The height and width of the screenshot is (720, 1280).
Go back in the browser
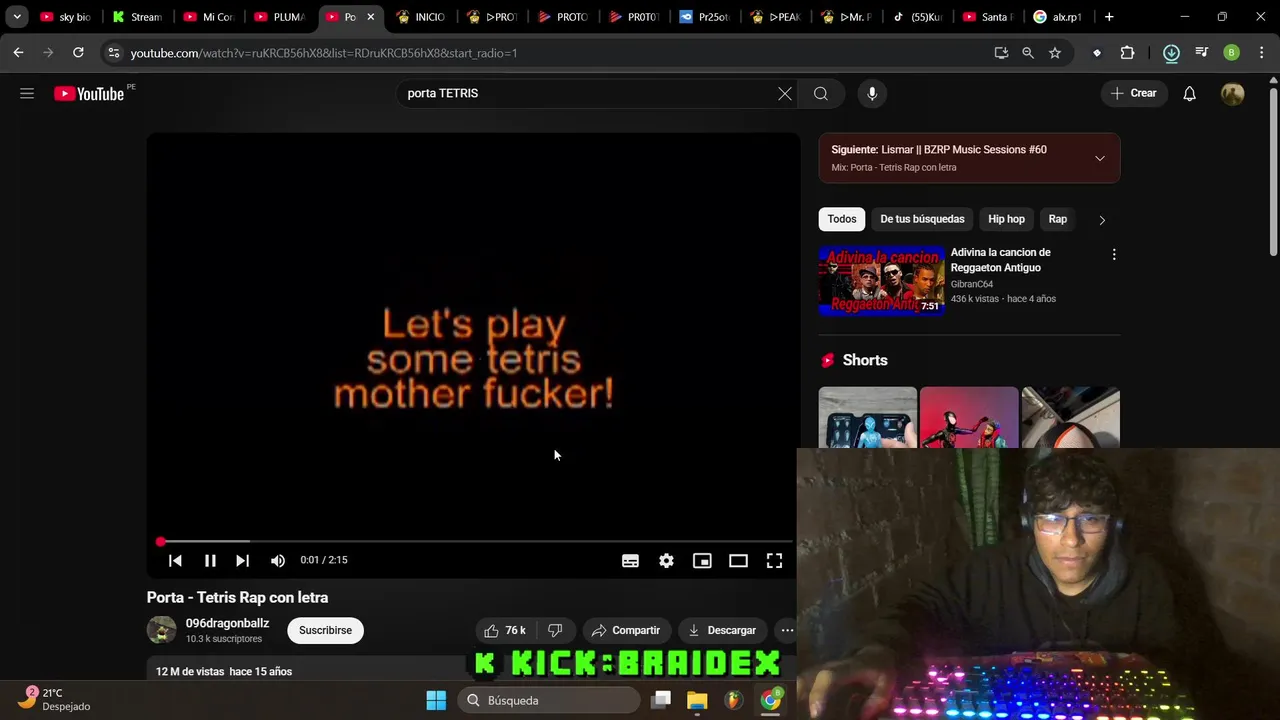(x=18, y=53)
